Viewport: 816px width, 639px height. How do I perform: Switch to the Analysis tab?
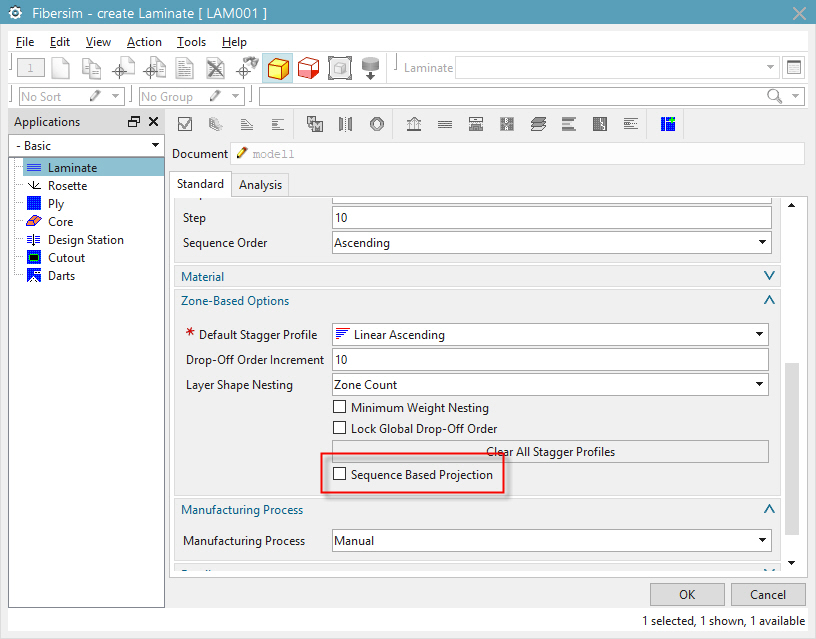click(x=260, y=185)
